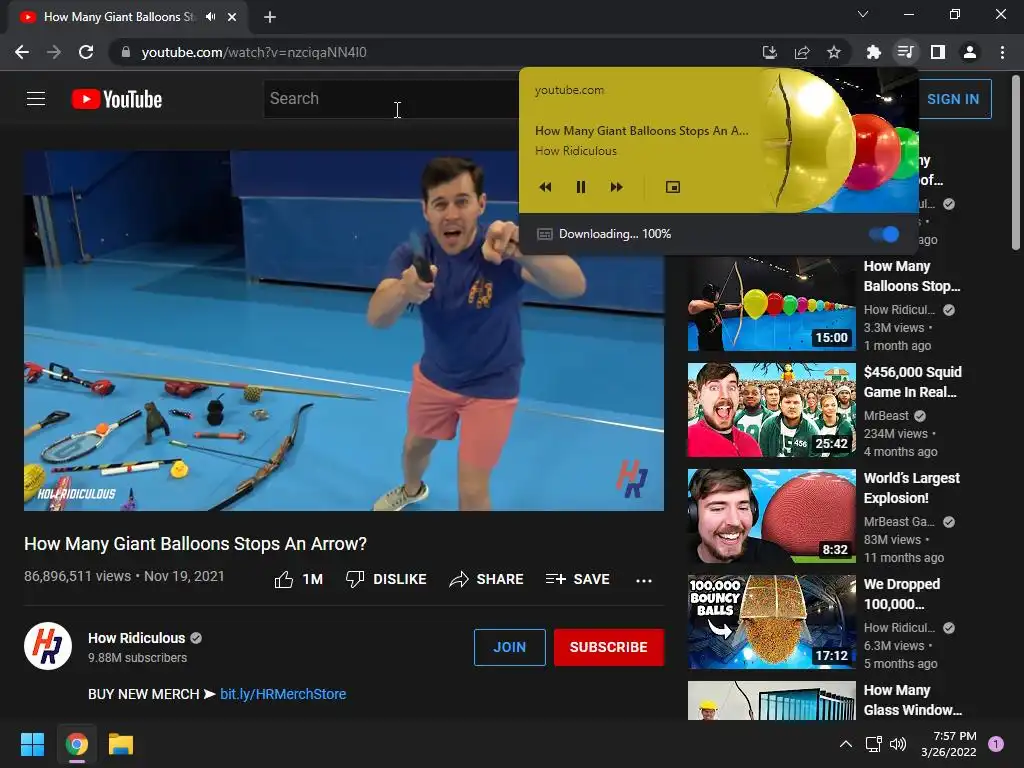Go to the YouTube home logo
The height and width of the screenshot is (768, 1024).
117,99
